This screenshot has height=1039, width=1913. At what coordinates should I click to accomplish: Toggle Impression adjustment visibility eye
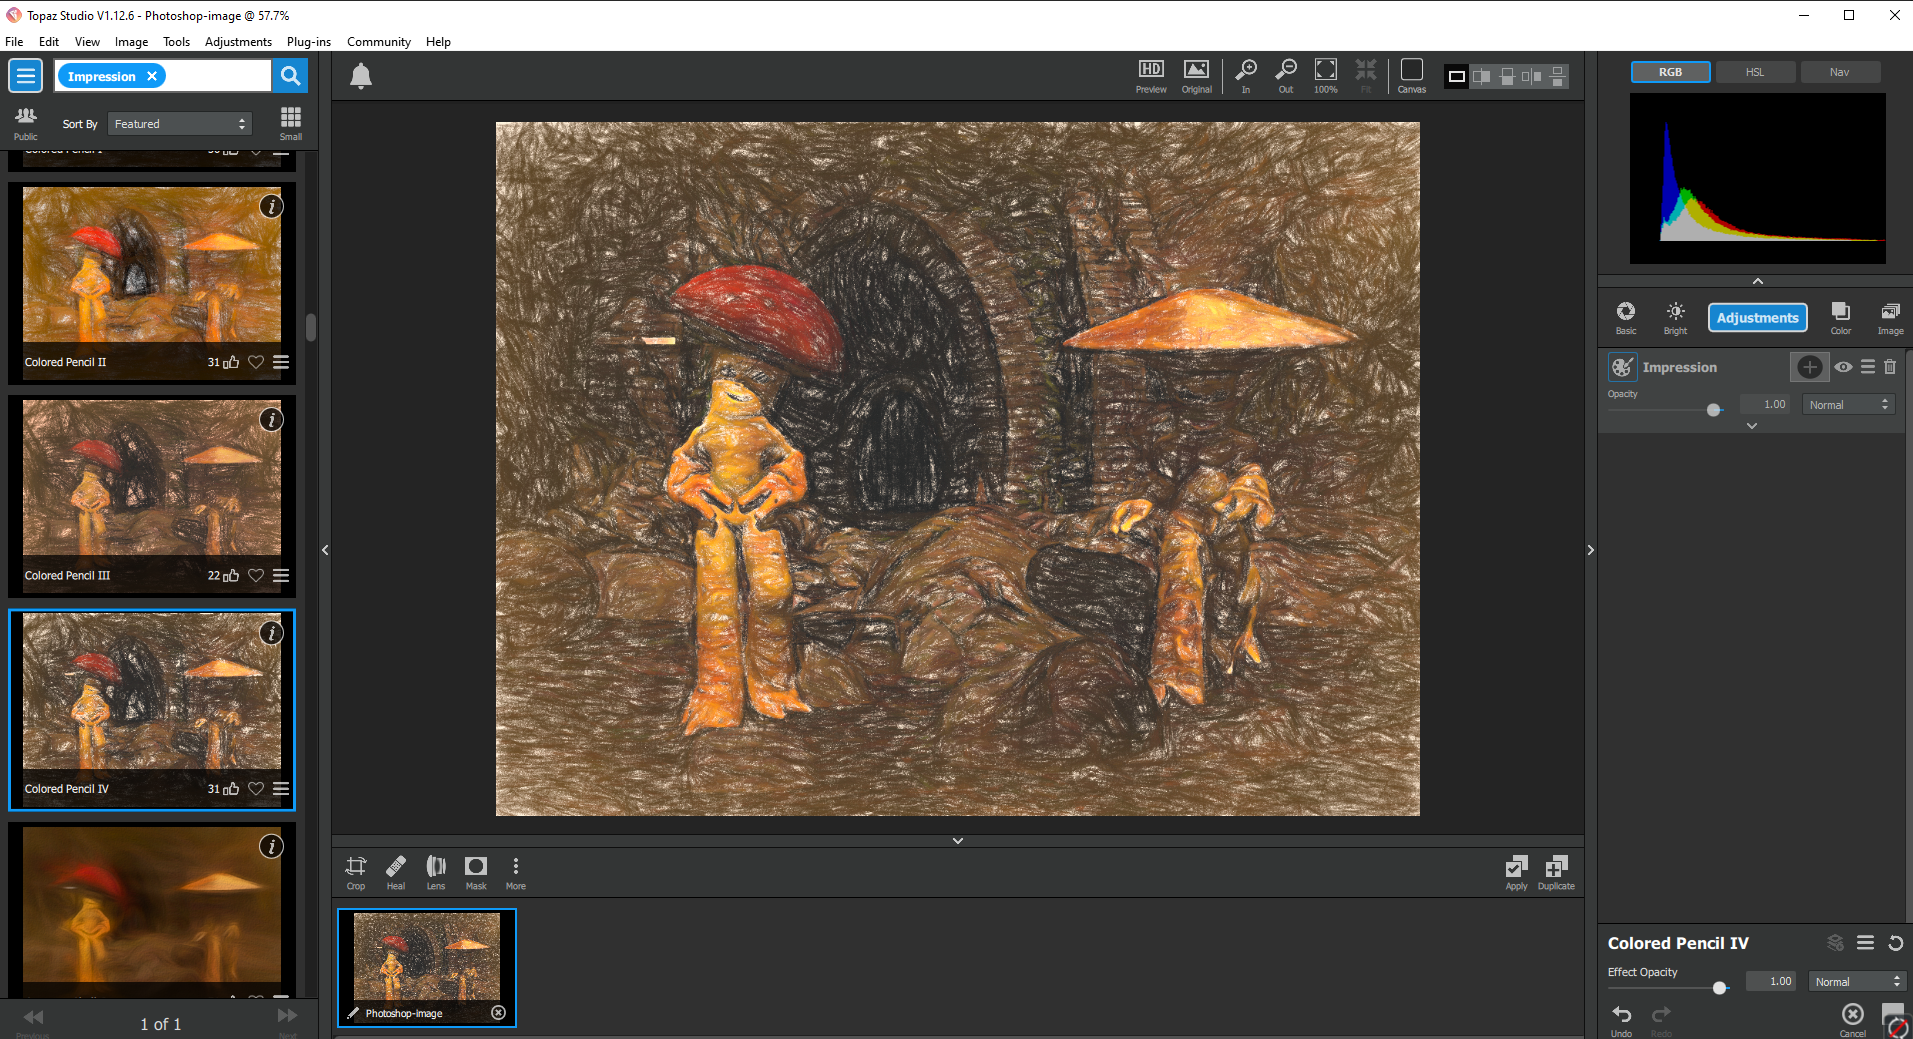(1843, 367)
